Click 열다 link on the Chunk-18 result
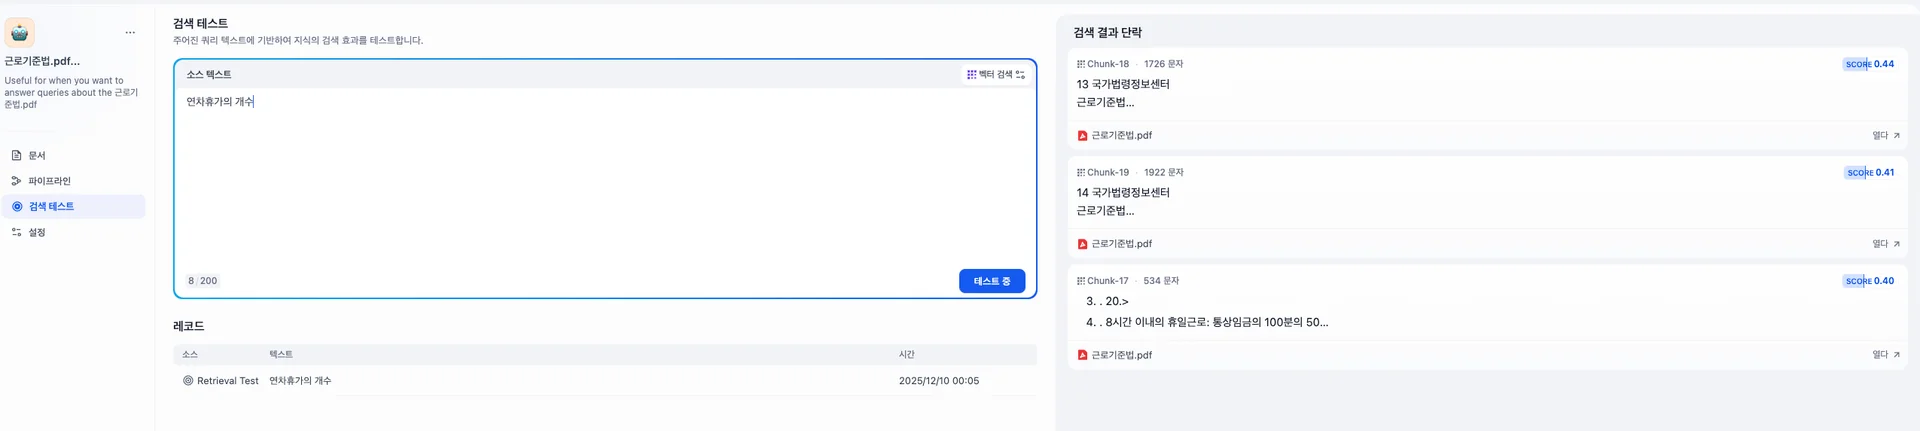 (1880, 136)
